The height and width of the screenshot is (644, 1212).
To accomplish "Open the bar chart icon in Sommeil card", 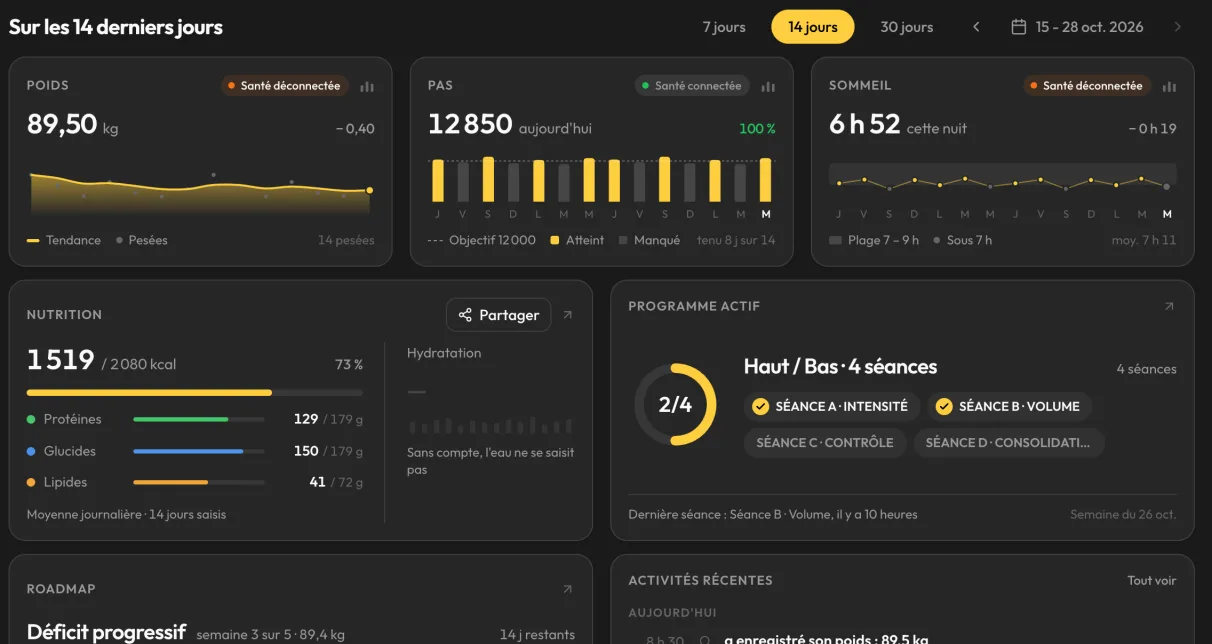I will (1169, 86).
